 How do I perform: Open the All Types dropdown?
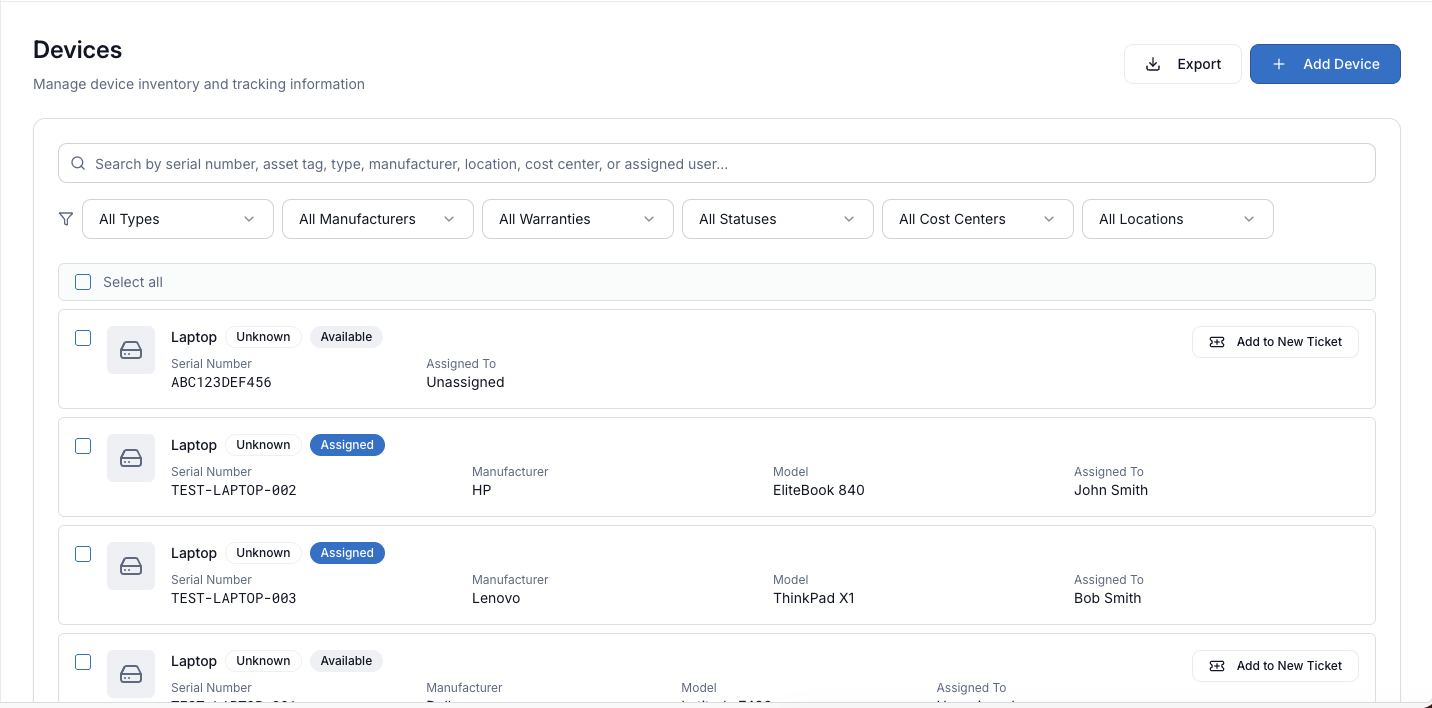178,219
